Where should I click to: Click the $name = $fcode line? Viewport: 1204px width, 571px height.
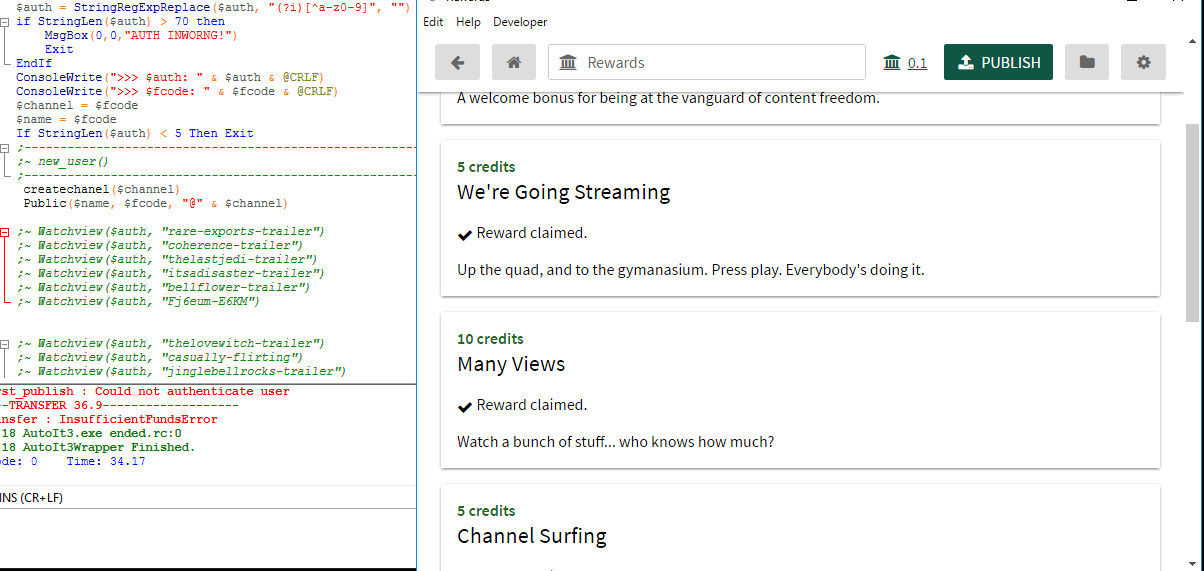66,119
